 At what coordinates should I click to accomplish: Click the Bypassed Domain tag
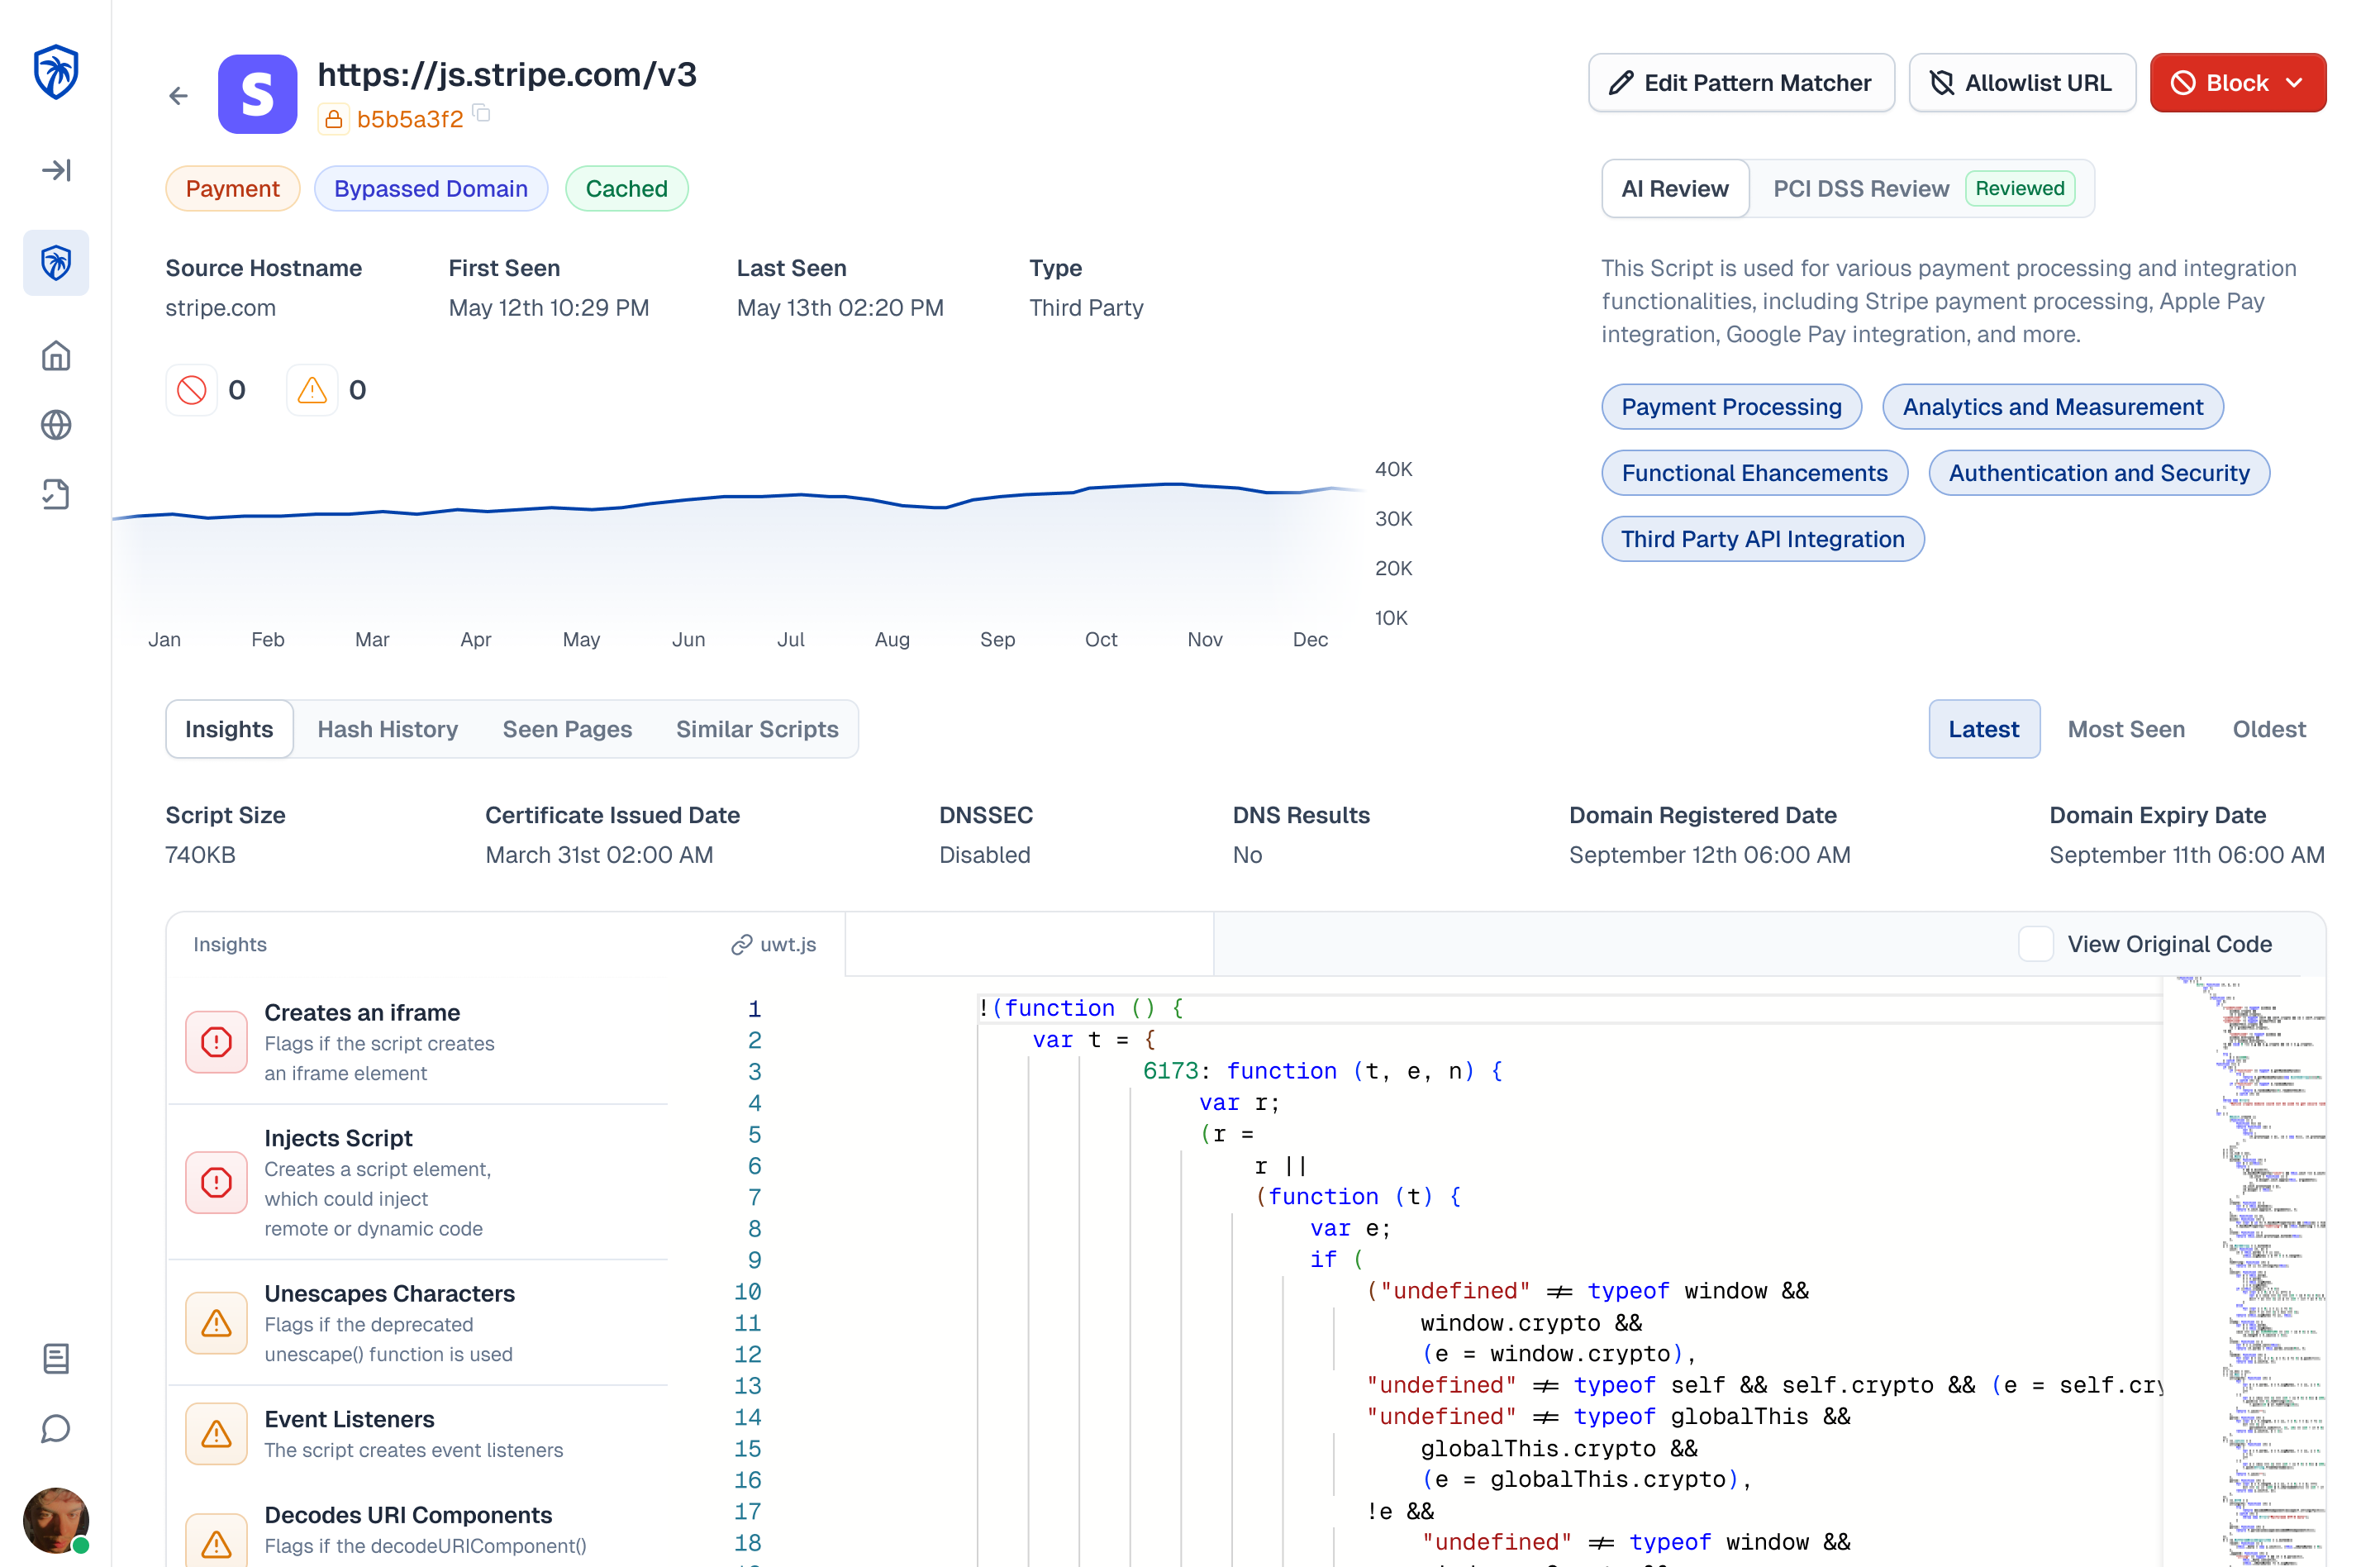(x=431, y=188)
